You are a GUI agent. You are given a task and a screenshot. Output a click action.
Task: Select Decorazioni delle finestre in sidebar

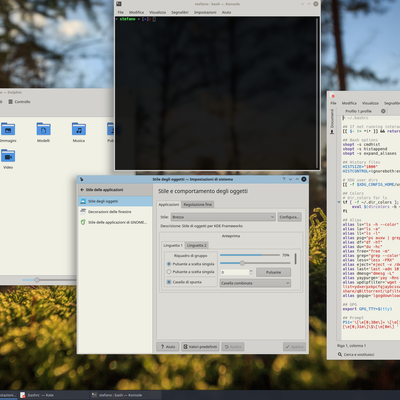tap(115, 212)
